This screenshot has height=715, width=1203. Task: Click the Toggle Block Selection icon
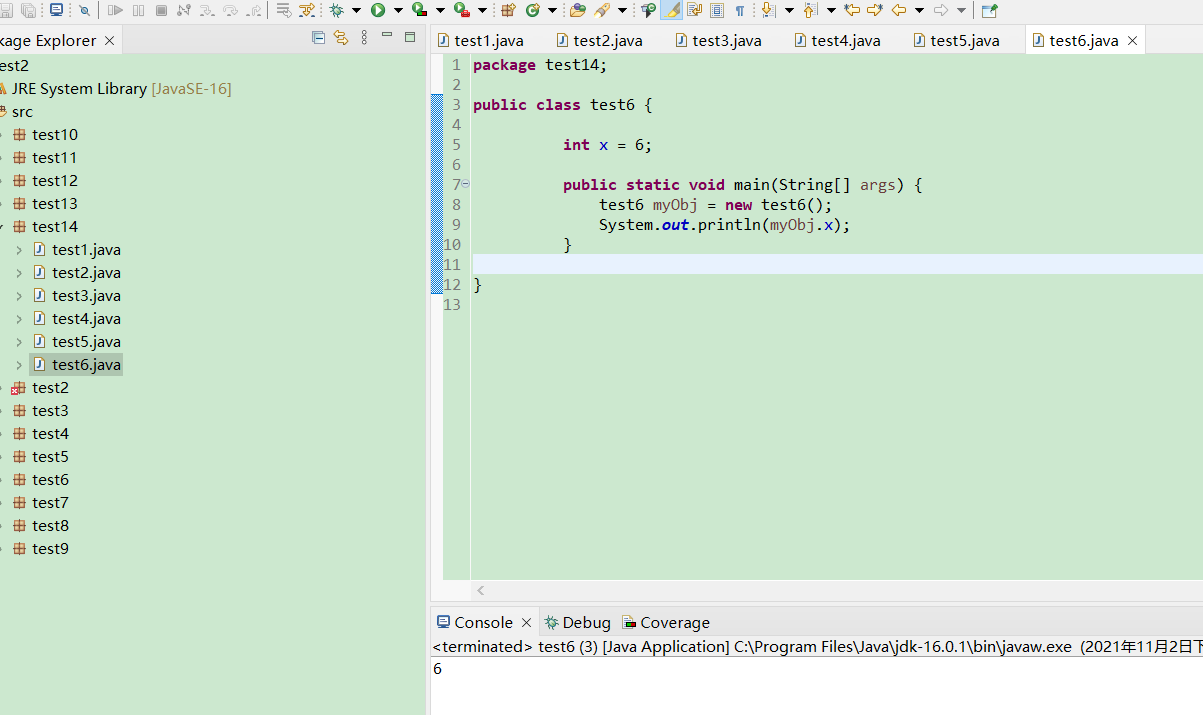pyautogui.click(x=717, y=10)
